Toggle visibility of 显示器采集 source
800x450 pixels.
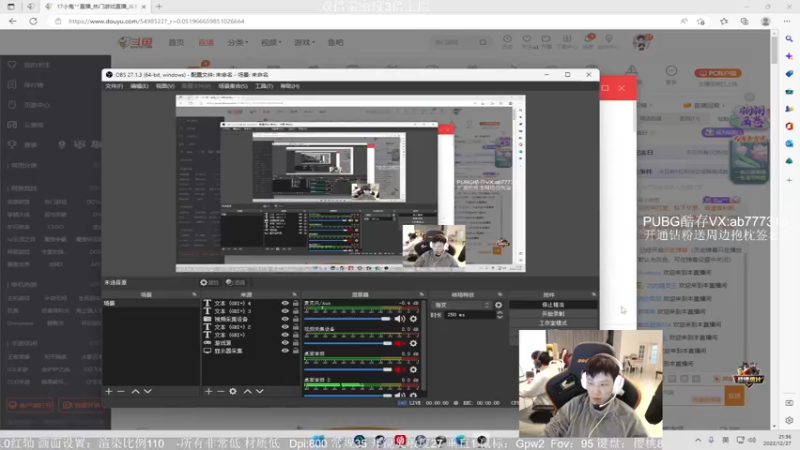(x=285, y=351)
